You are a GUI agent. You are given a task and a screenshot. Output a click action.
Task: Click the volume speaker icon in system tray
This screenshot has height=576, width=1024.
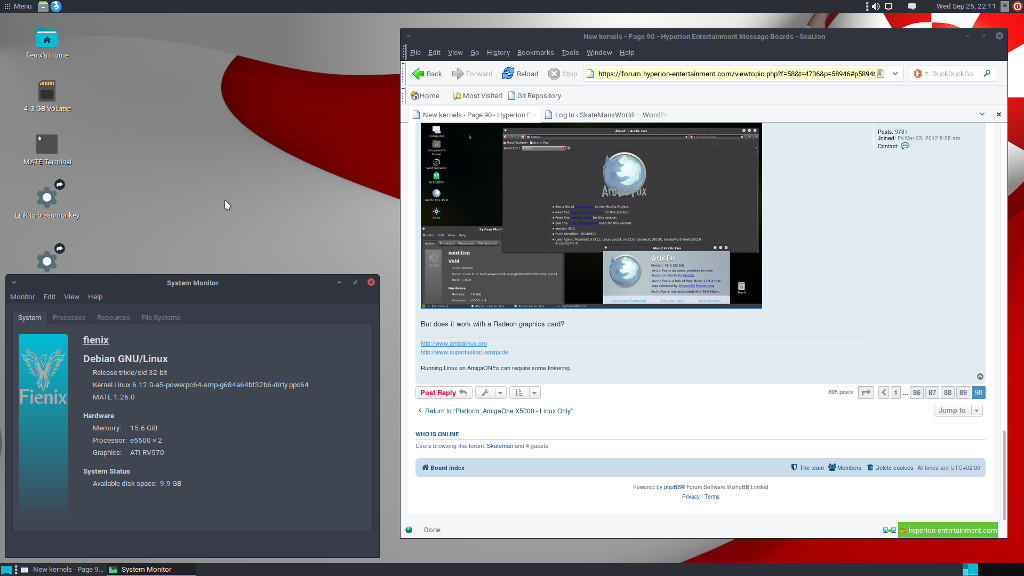[x=876, y=6]
